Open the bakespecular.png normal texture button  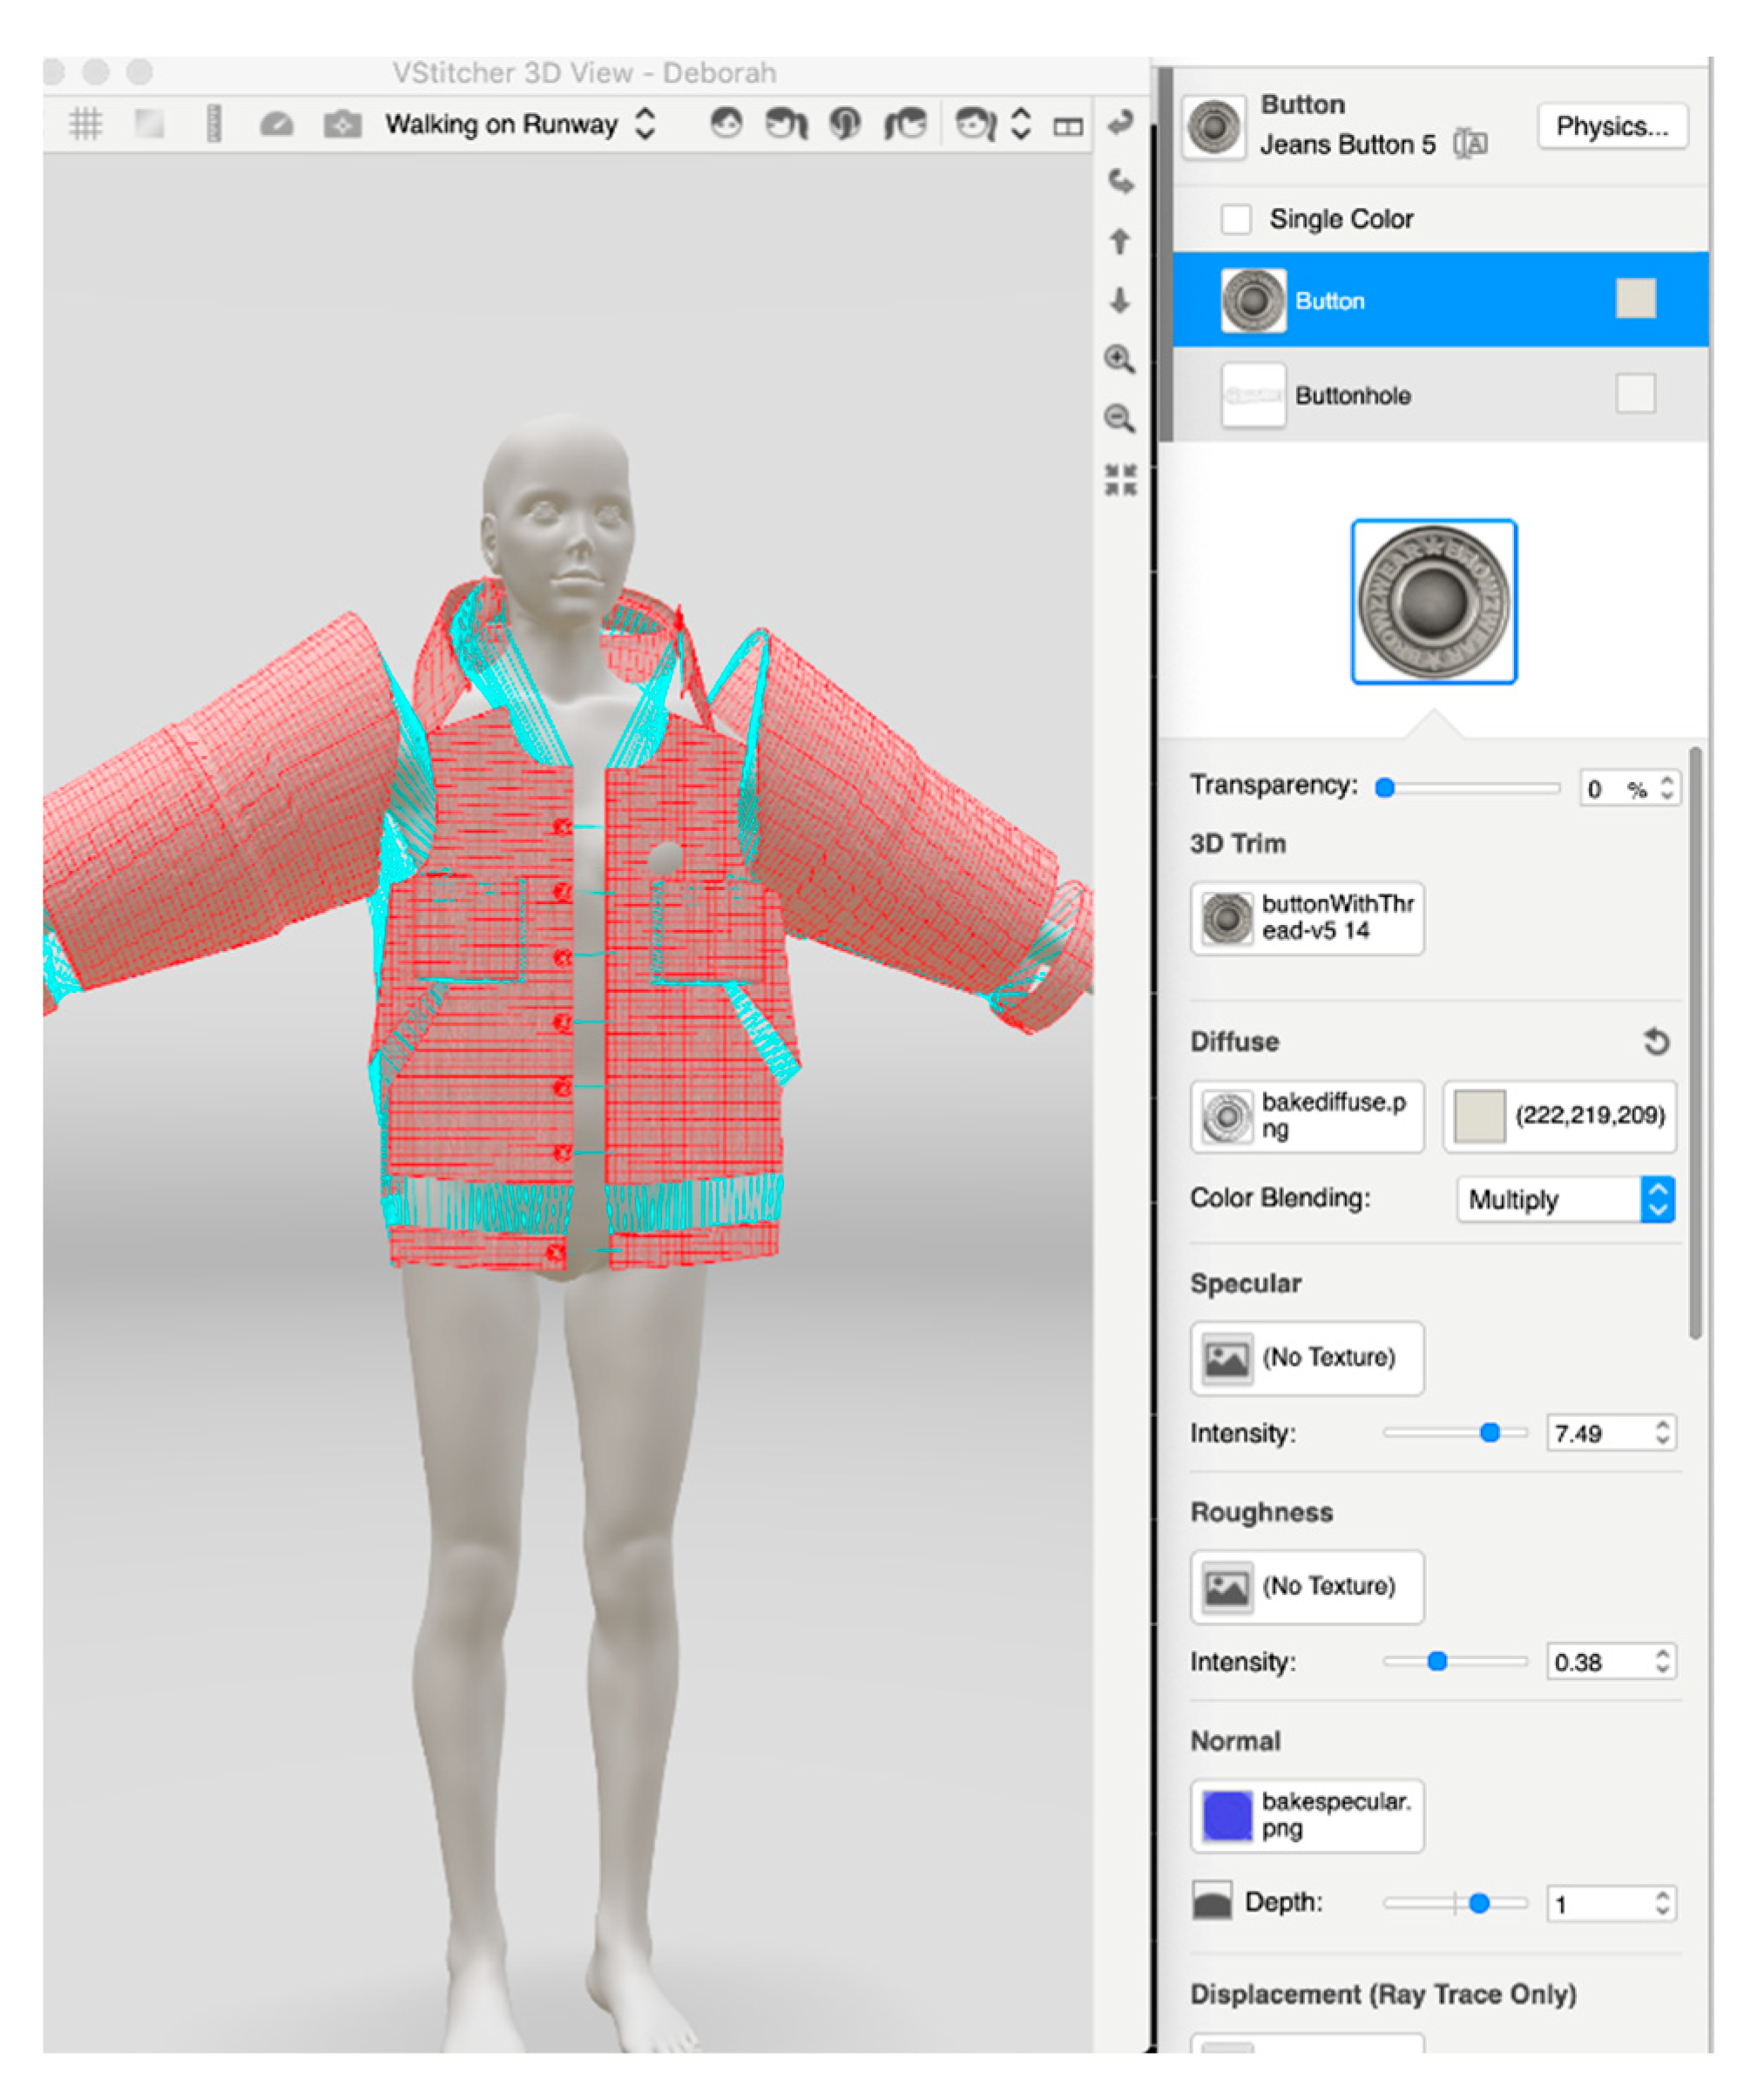pyautogui.click(x=1307, y=1816)
